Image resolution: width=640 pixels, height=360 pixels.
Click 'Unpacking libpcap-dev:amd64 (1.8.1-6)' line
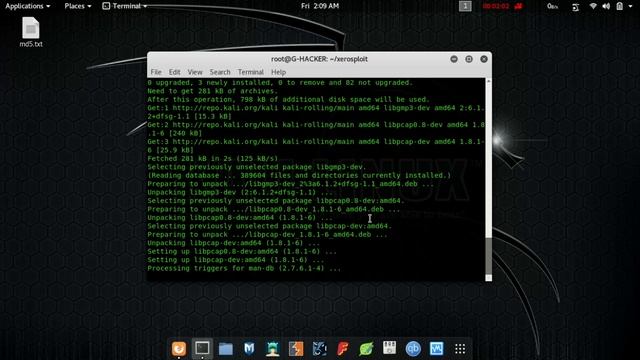tap(233, 243)
